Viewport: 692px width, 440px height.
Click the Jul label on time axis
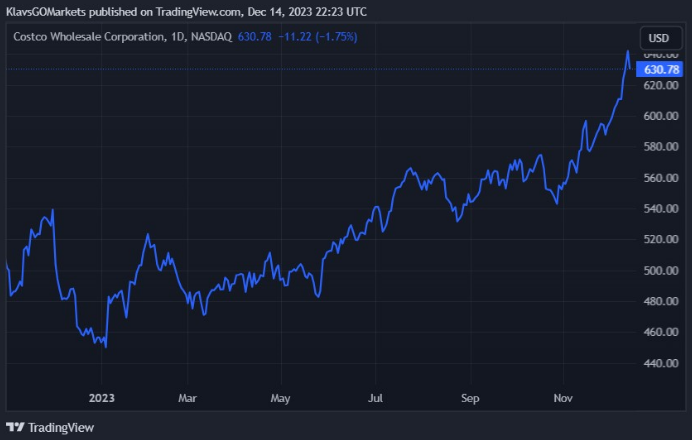[375, 398]
